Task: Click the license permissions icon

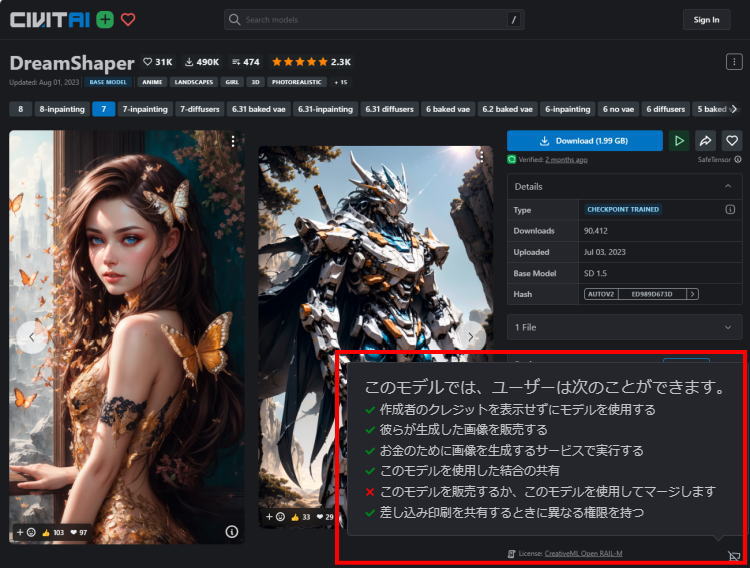Action: (x=733, y=556)
